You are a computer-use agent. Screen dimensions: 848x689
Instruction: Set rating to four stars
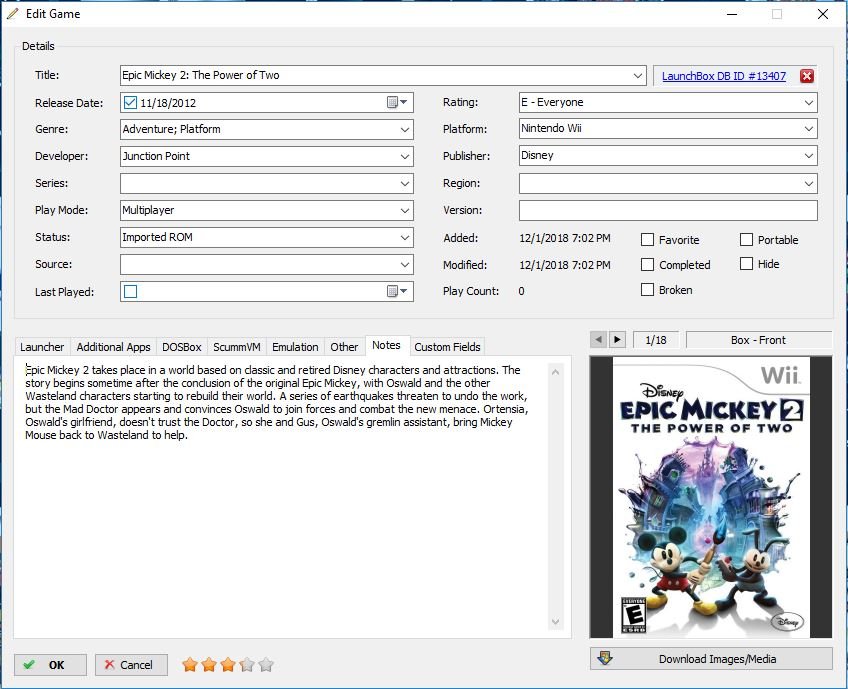point(247,665)
